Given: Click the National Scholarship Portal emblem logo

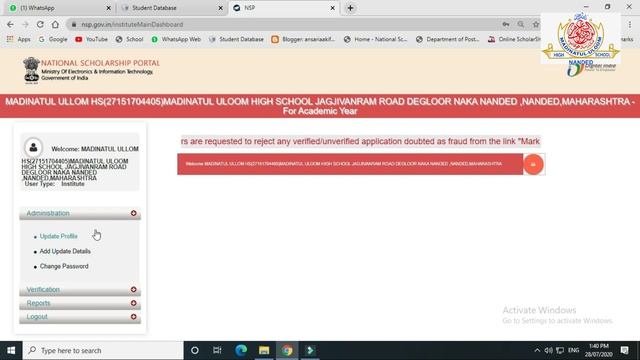Looking at the screenshot, I should (x=31, y=70).
